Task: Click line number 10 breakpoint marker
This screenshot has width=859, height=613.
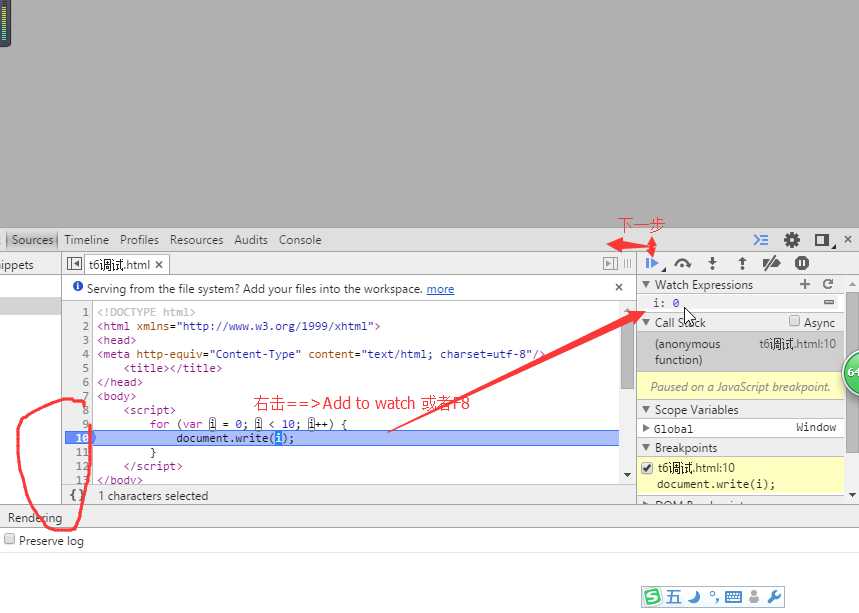Action: click(81, 438)
